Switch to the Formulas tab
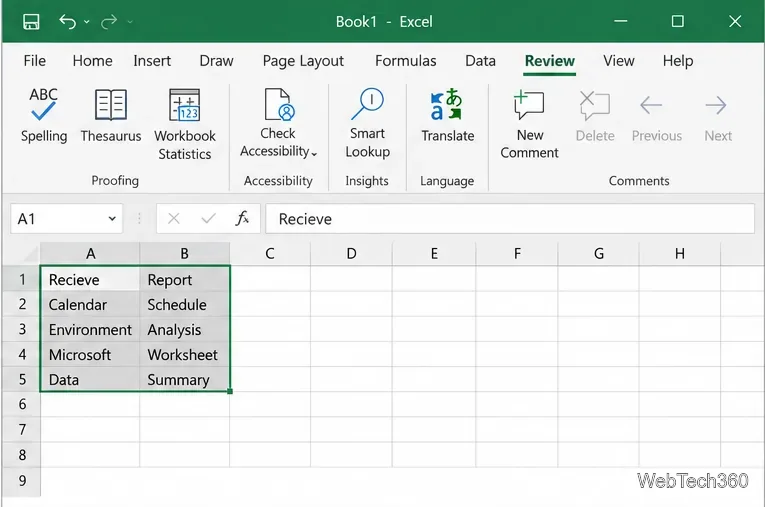The width and height of the screenshot is (765, 507). coord(405,61)
